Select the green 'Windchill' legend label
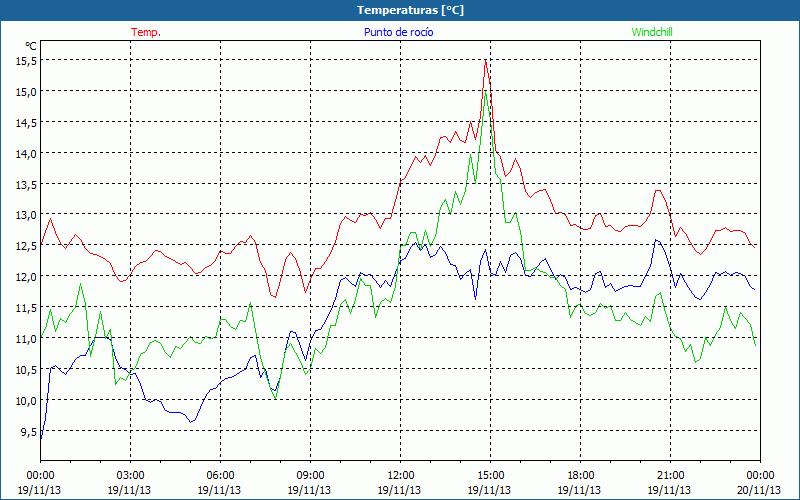 (x=652, y=32)
